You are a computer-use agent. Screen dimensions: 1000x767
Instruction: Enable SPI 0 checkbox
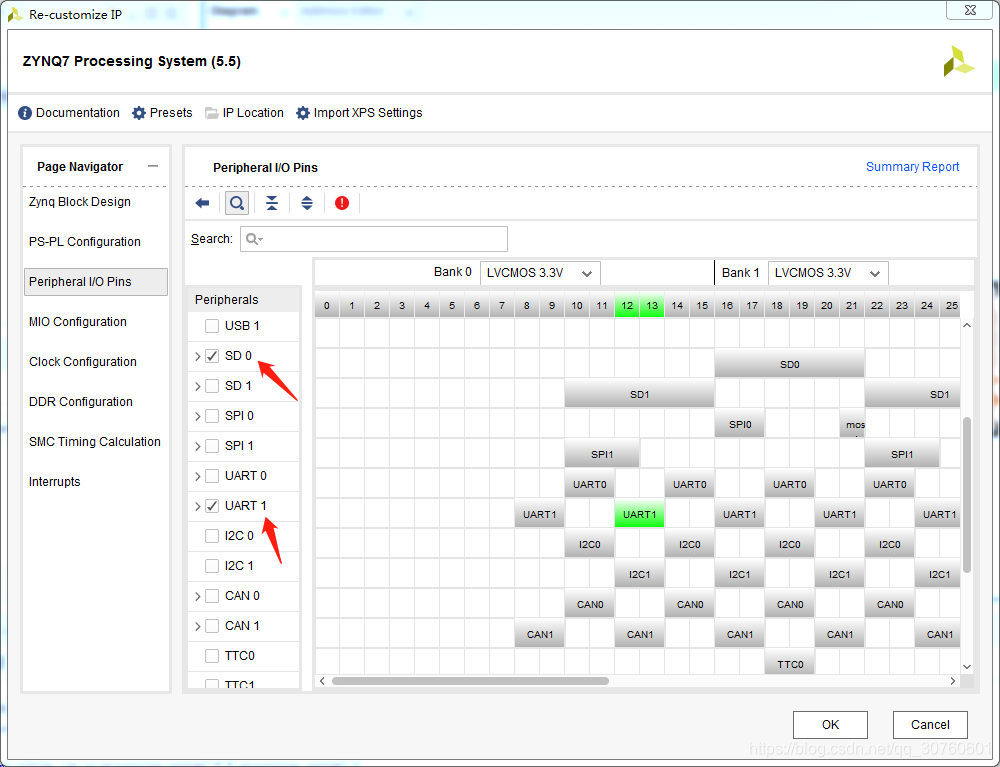tap(212, 416)
